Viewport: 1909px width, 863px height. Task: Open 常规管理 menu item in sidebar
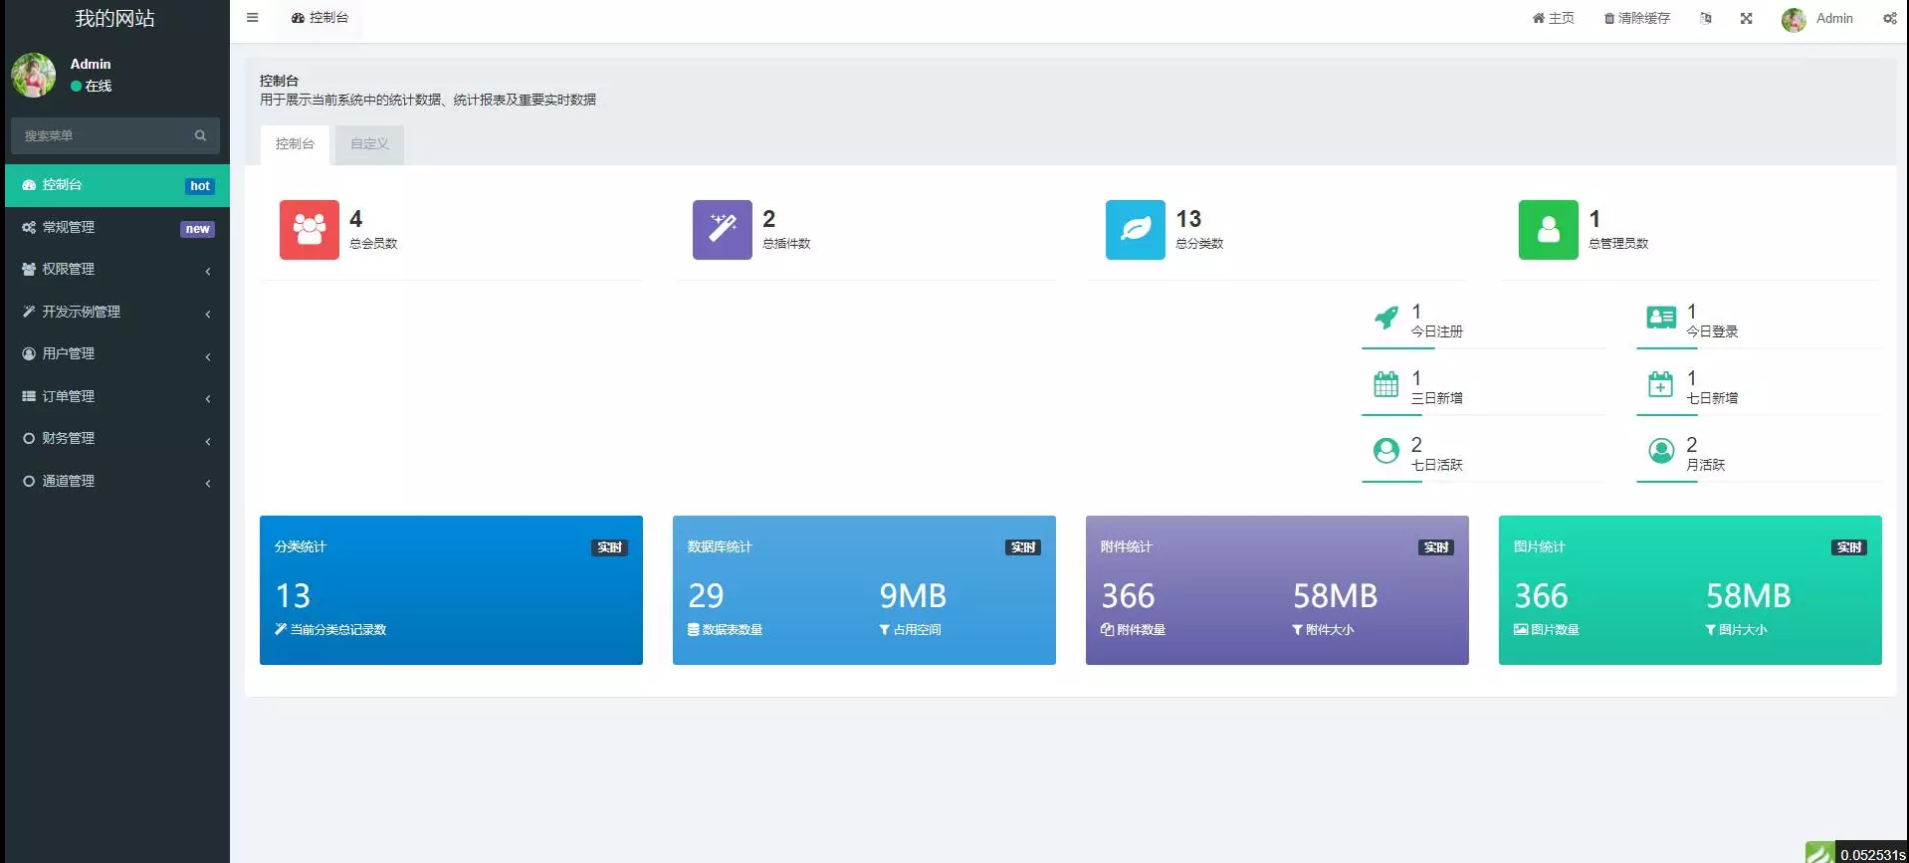[117, 228]
